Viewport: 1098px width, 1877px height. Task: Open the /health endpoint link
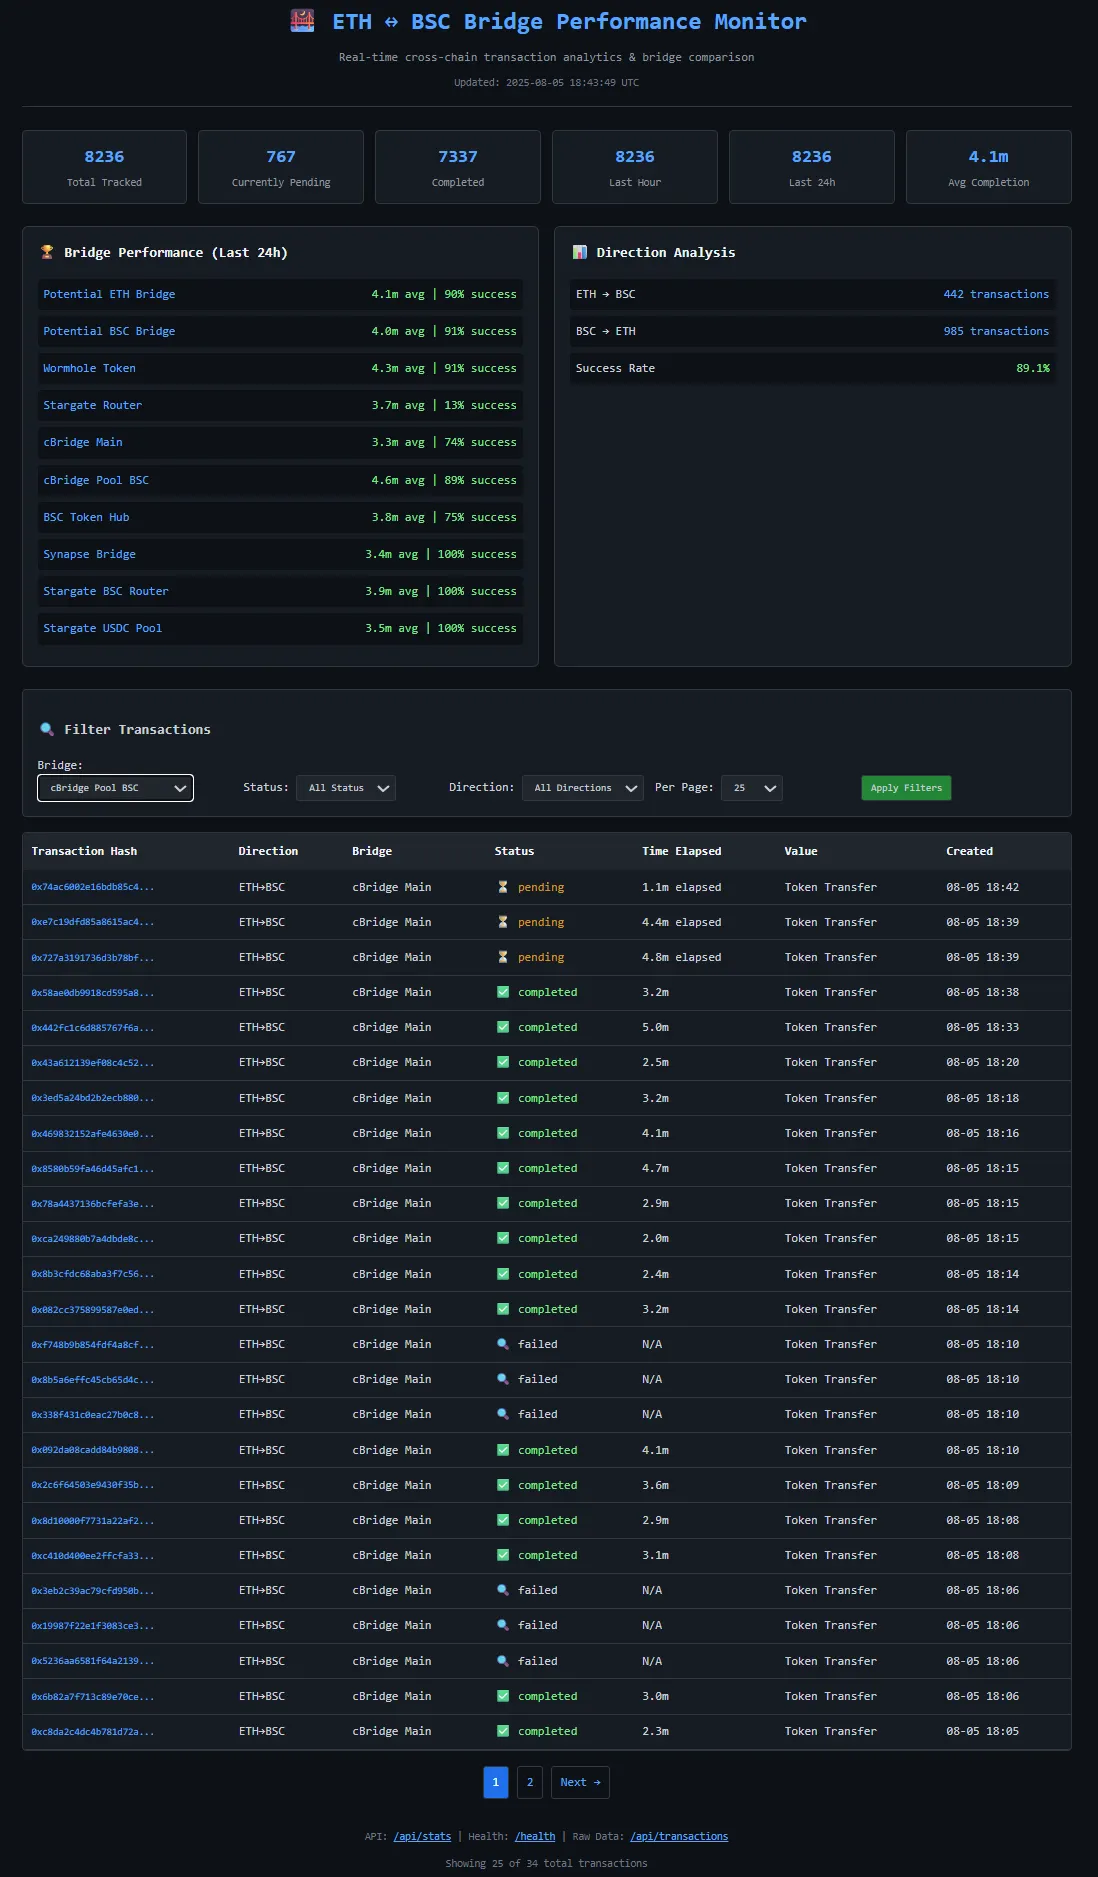tap(535, 1836)
